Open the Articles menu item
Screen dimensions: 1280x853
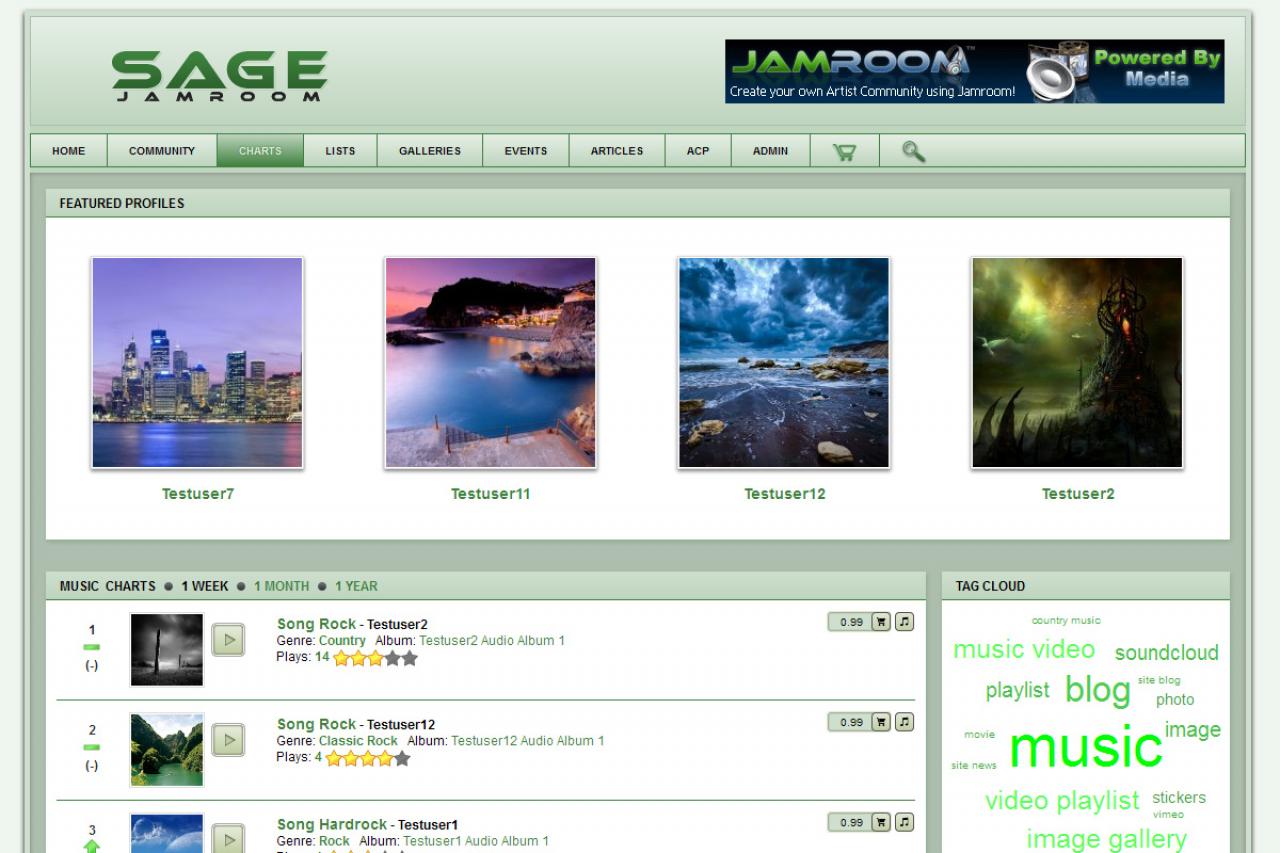coord(617,151)
